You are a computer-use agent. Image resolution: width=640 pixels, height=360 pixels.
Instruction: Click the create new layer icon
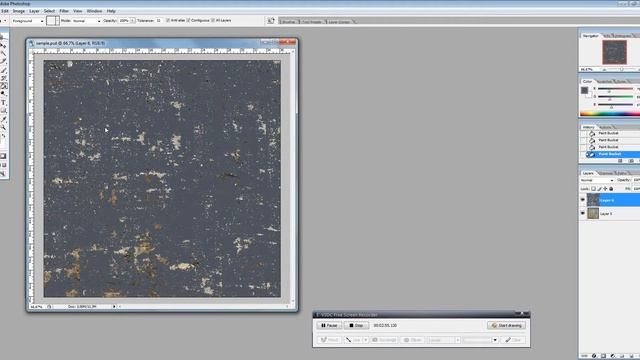pyautogui.click(x=632, y=356)
